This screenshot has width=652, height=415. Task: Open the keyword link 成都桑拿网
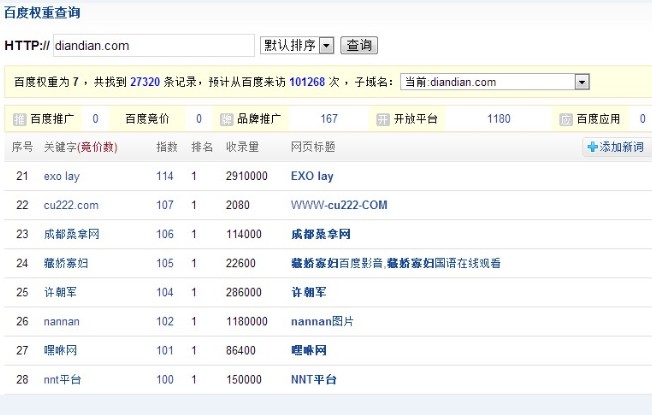[x=72, y=234]
